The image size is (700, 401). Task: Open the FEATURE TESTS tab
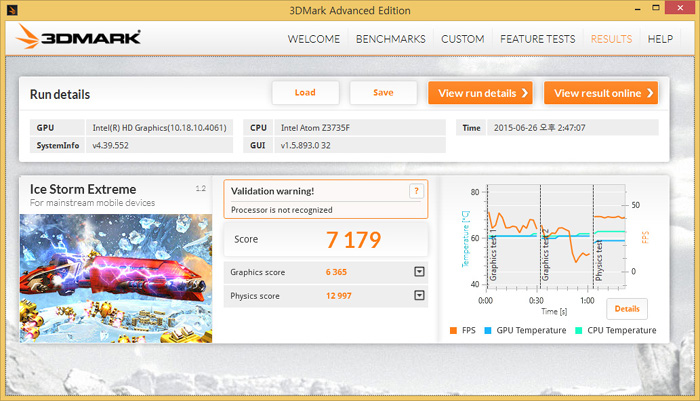538,39
